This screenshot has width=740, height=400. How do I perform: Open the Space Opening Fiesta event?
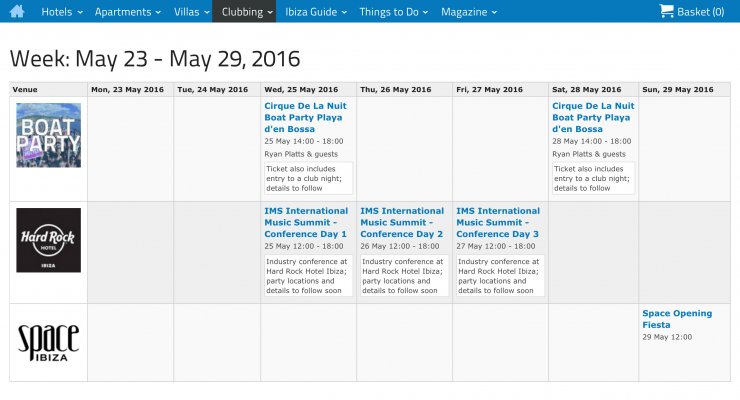tap(677, 318)
